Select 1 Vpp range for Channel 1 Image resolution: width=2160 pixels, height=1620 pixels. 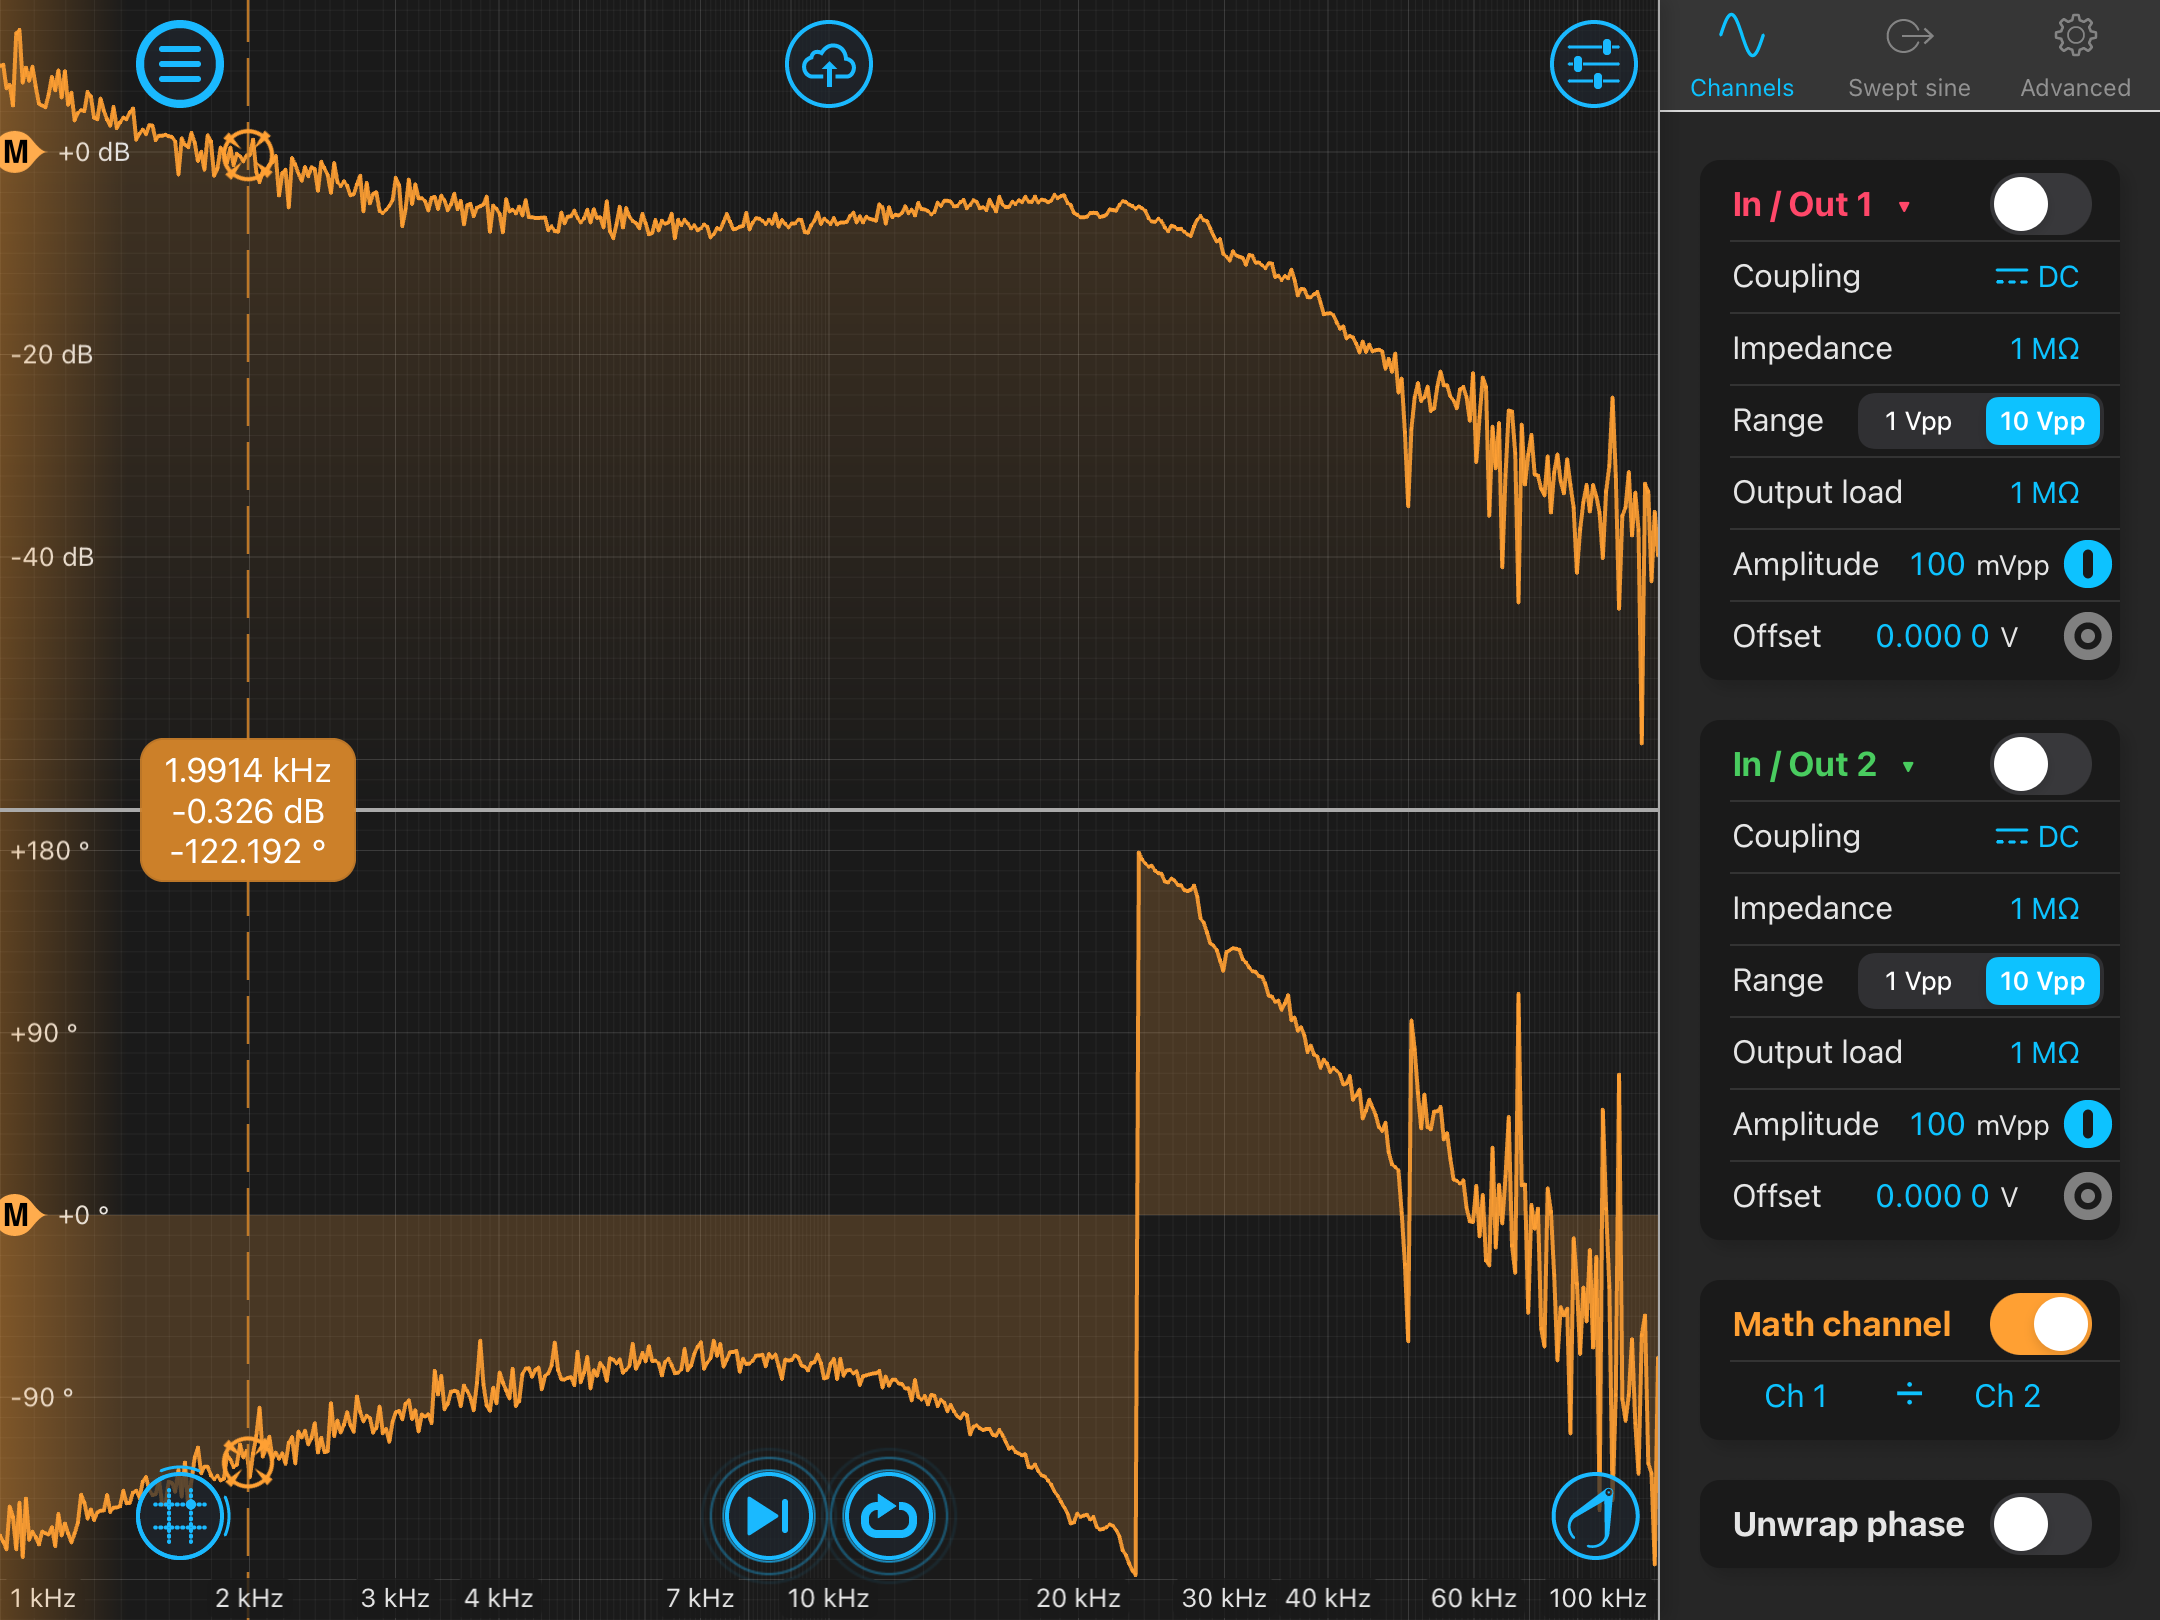pos(1918,421)
